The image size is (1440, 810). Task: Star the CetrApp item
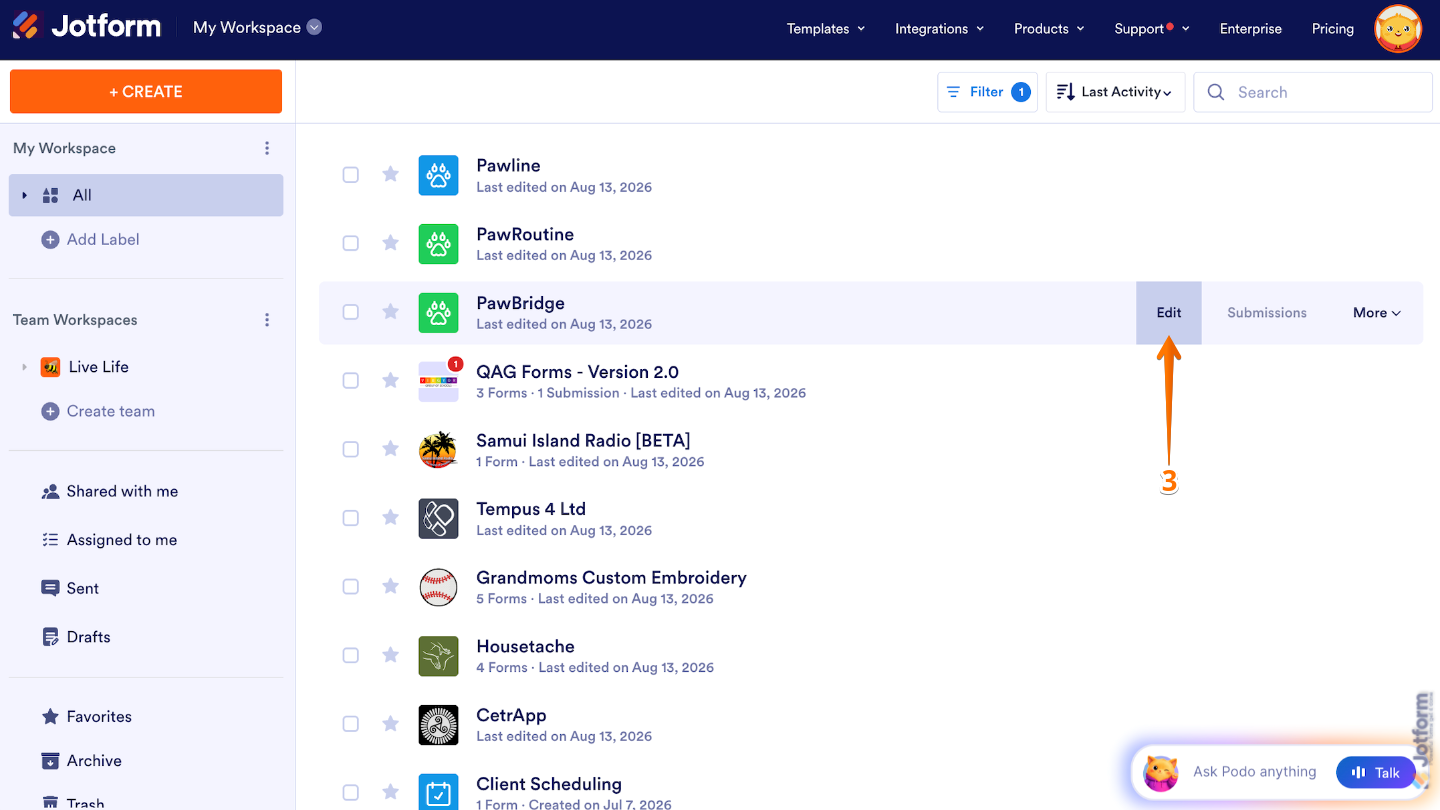click(391, 724)
